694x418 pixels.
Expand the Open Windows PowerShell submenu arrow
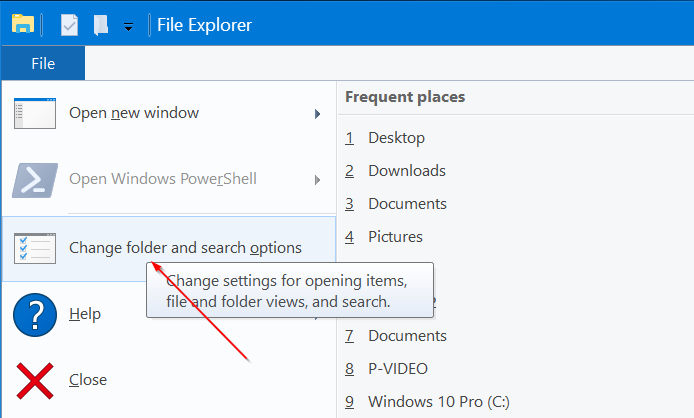click(x=318, y=180)
